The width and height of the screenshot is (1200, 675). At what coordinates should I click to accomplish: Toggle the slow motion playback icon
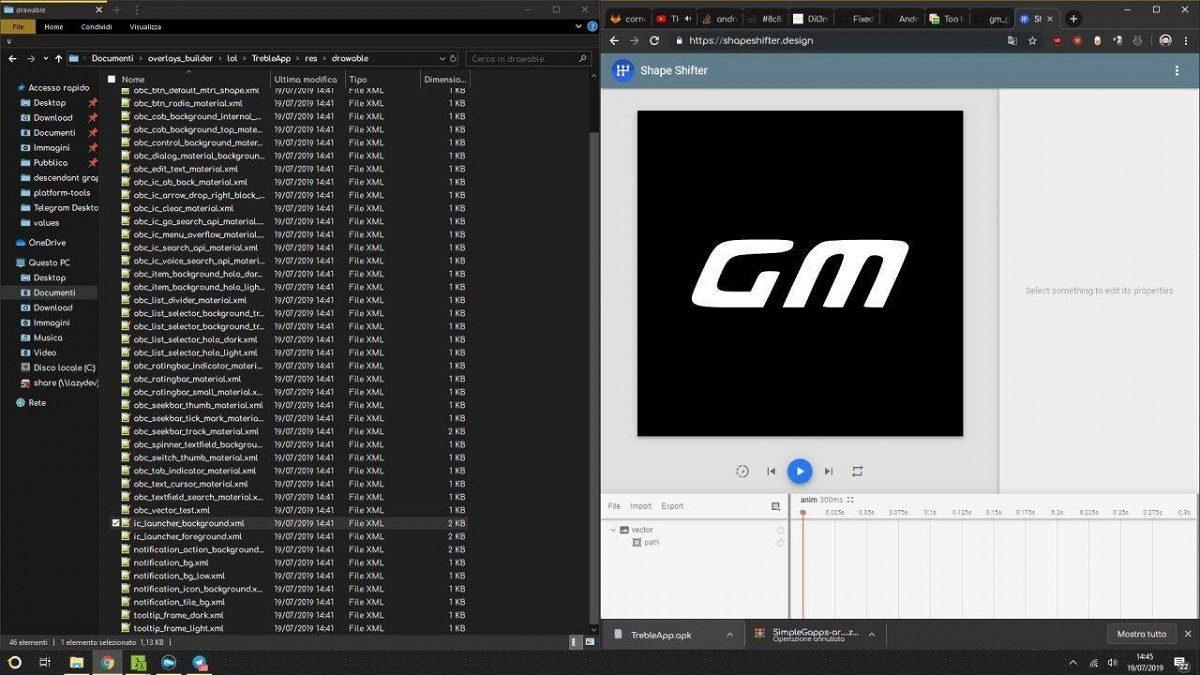[742, 471]
